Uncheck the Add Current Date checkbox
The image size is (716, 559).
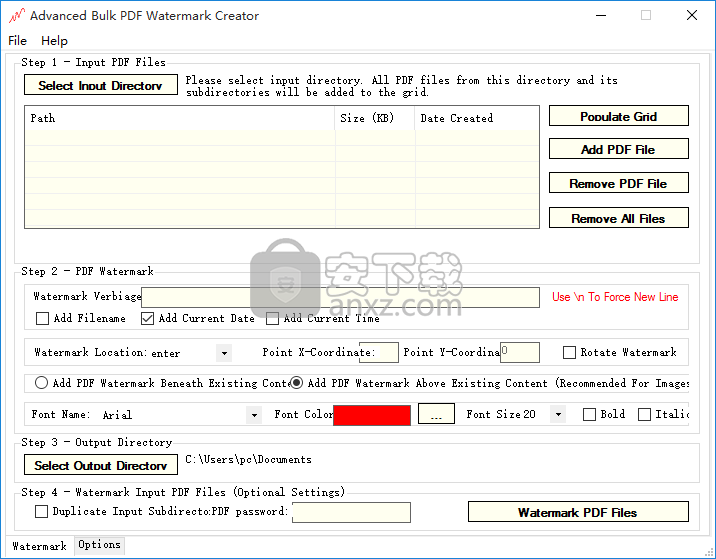tap(147, 318)
